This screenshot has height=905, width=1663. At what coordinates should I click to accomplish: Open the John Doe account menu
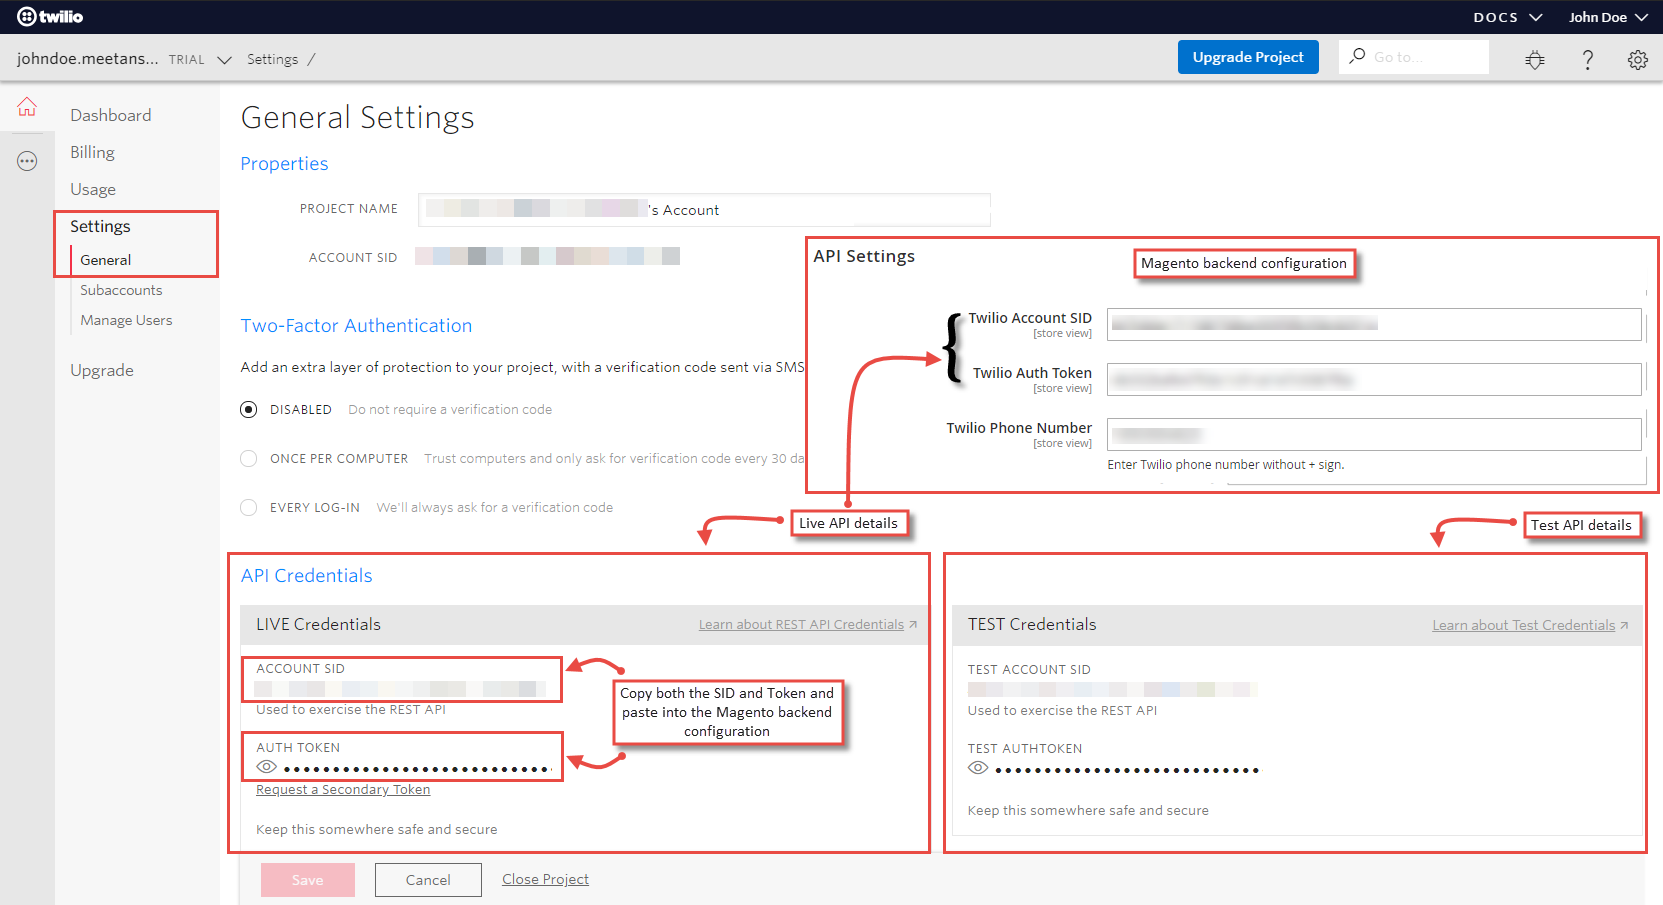click(x=1608, y=17)
